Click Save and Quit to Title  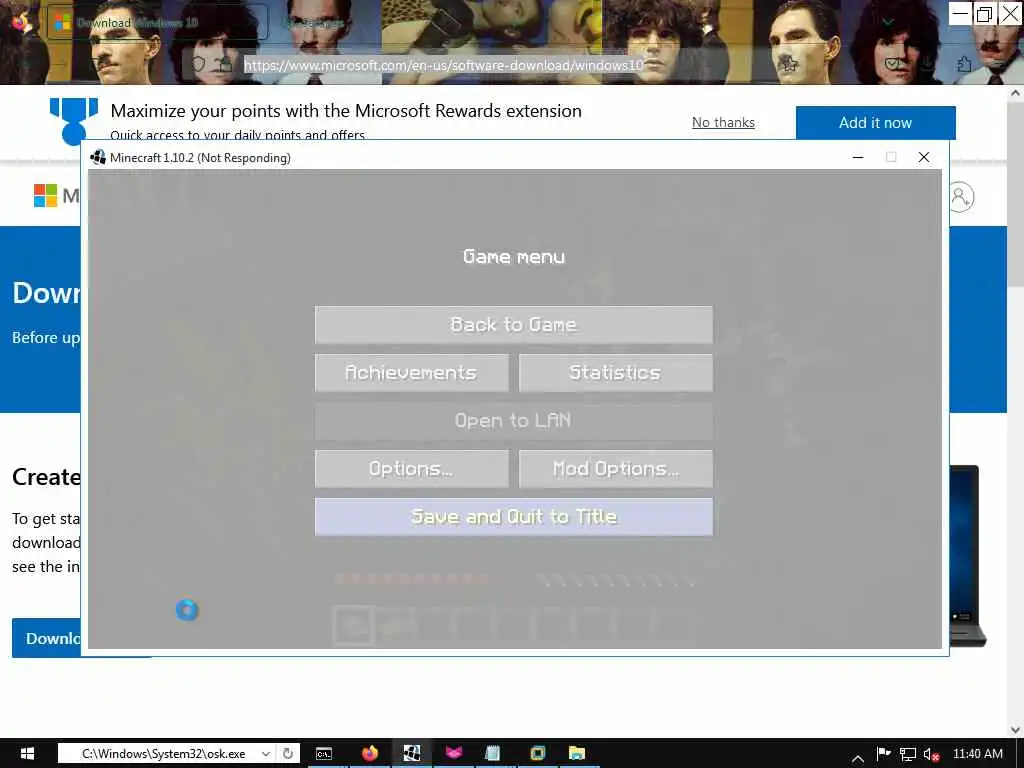coord(513,517)
